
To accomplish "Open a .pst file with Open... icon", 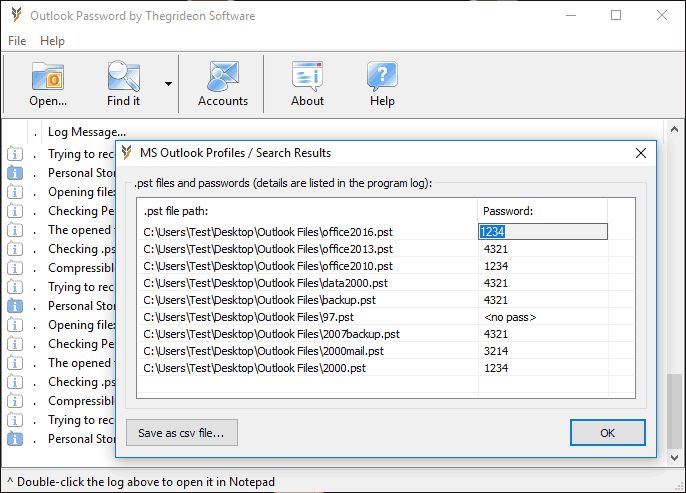I will click(48, 84).
